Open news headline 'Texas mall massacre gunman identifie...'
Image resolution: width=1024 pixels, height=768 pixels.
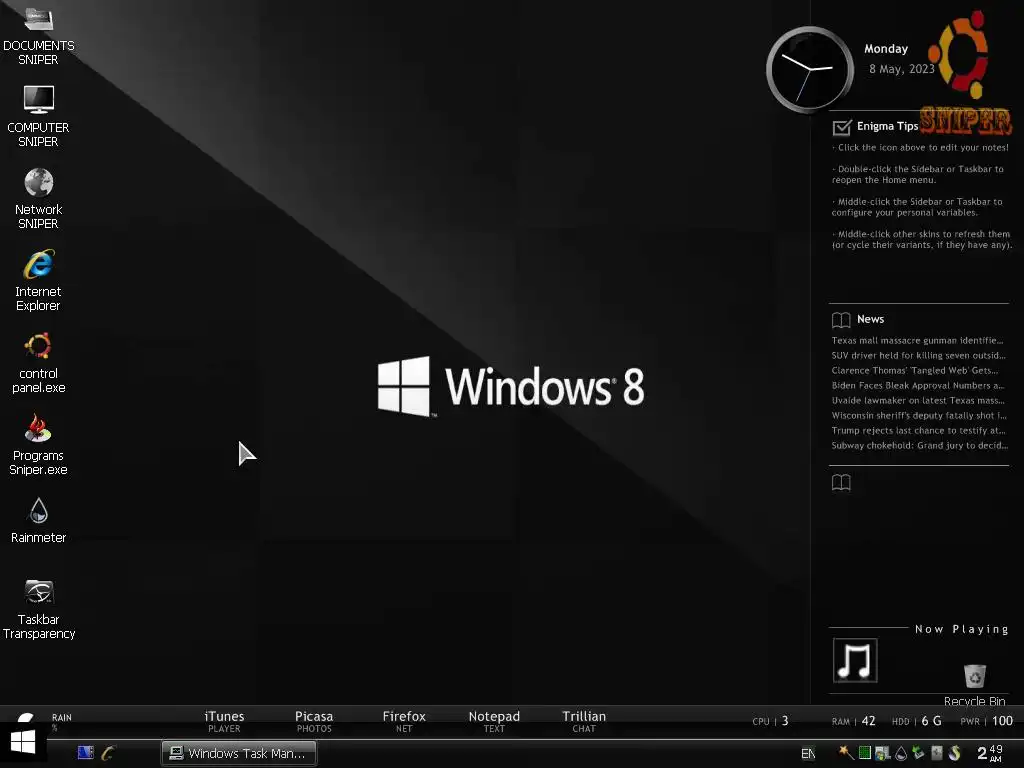coord(918,340)
